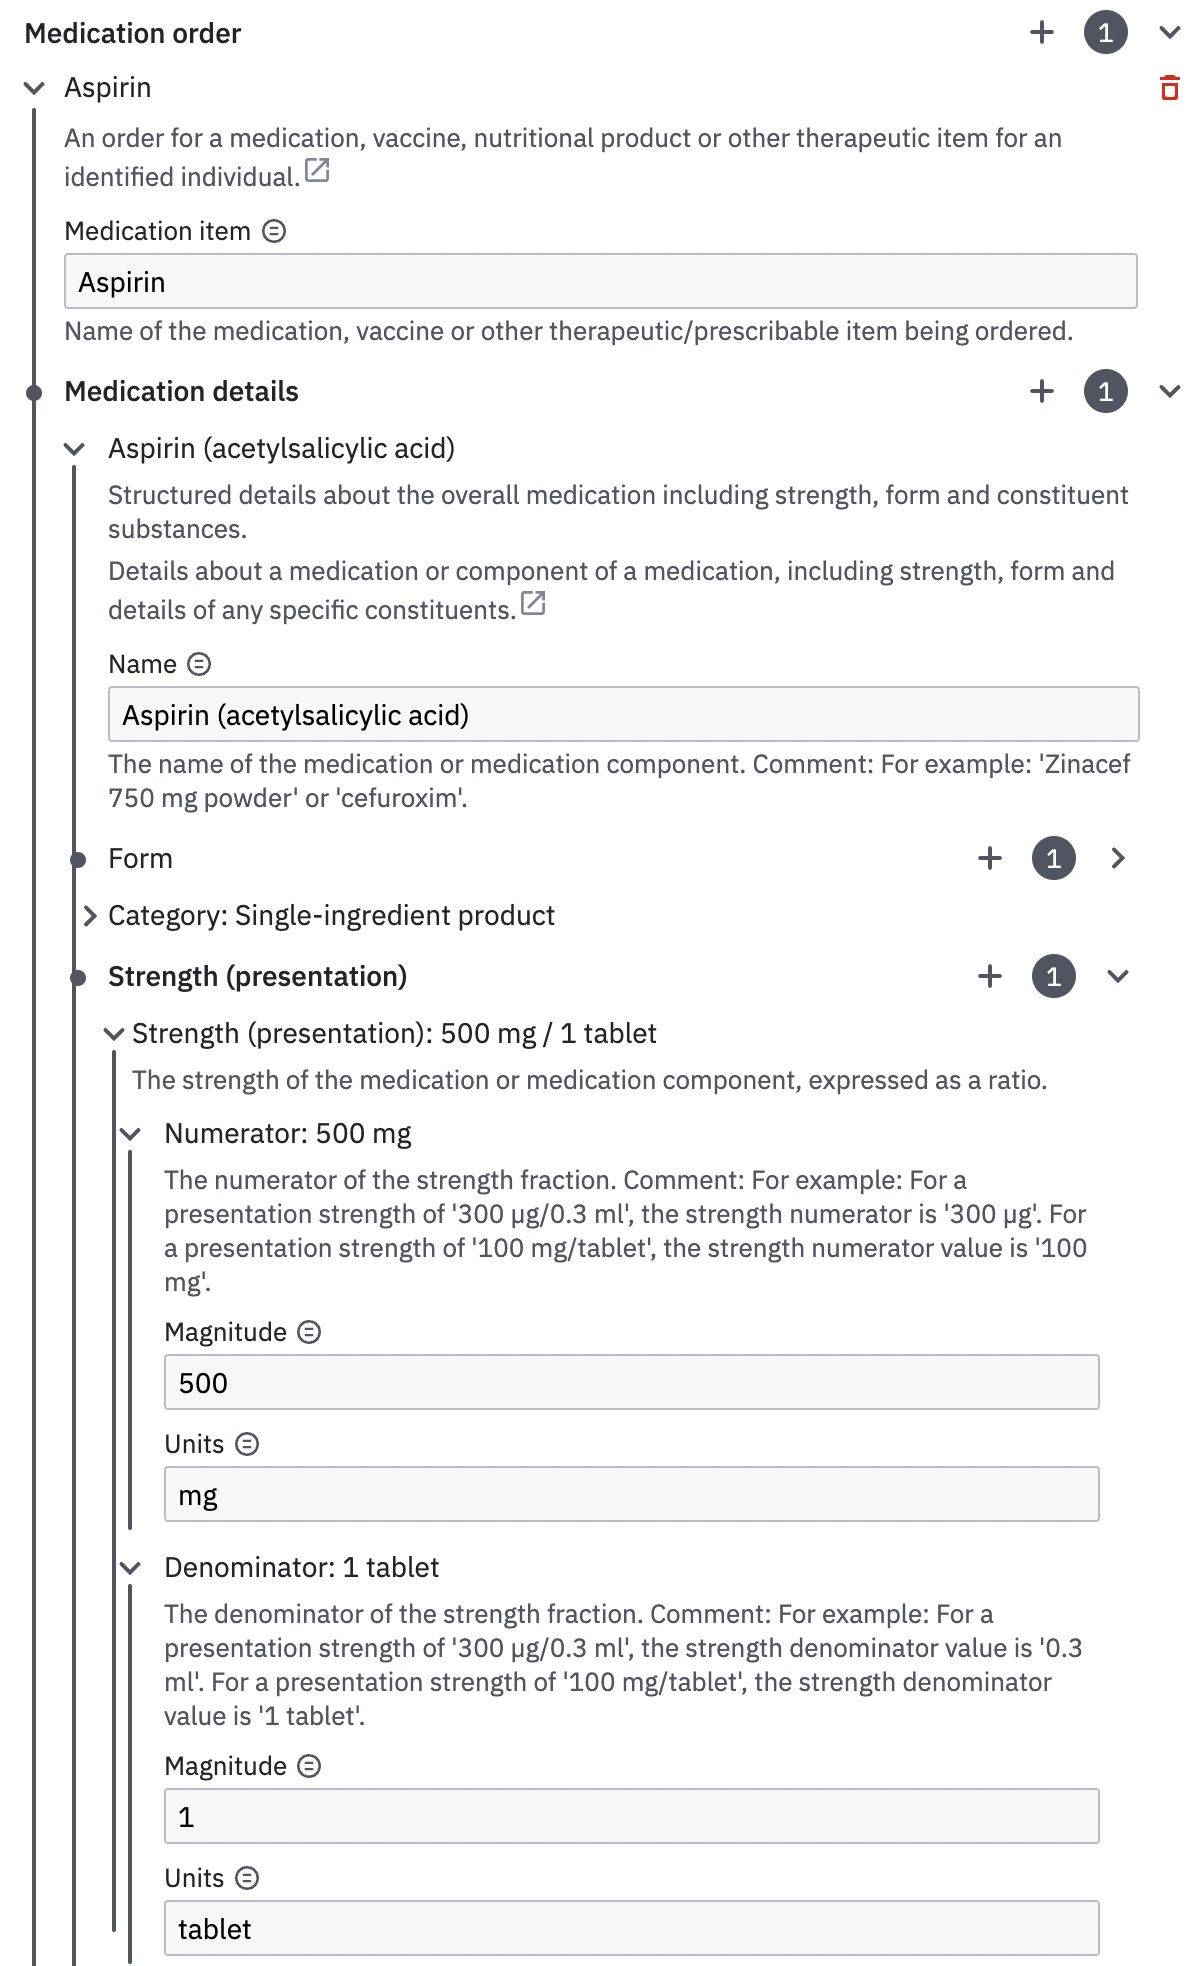
Task: Click the count badge next to Medication details
Action: coord(1105,391)
